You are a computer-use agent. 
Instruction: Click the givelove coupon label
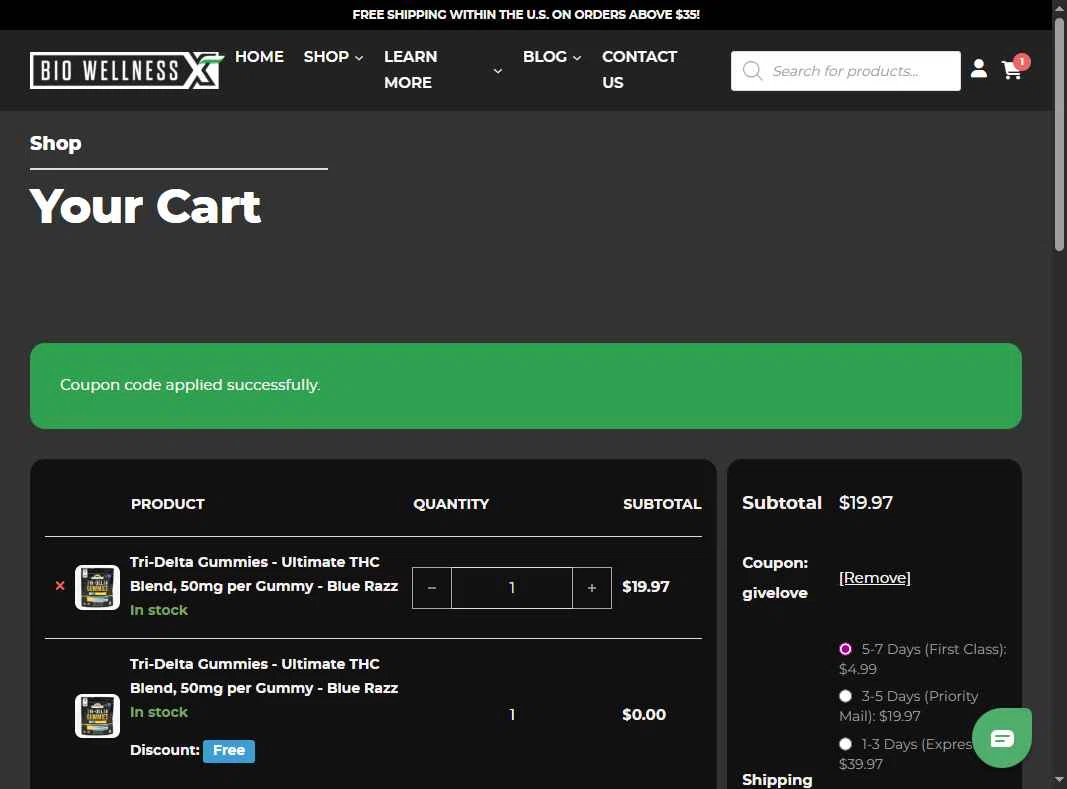coord(774,592)
